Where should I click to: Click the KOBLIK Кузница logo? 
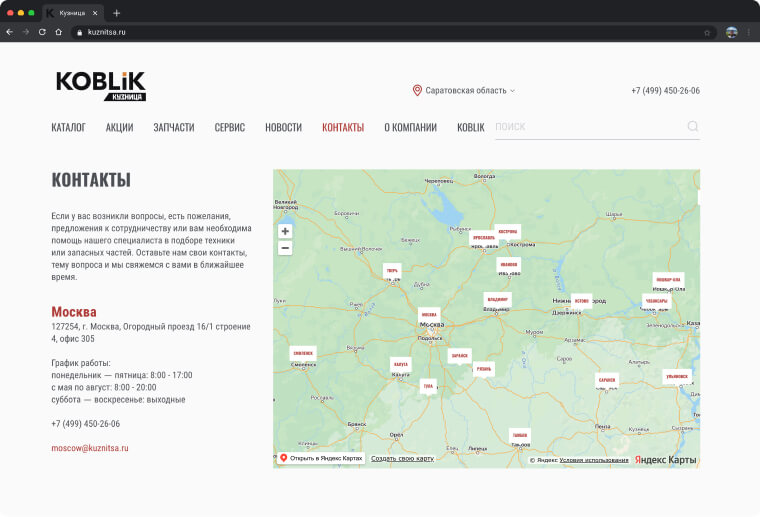pyautogui.click(x=101, y=87)
